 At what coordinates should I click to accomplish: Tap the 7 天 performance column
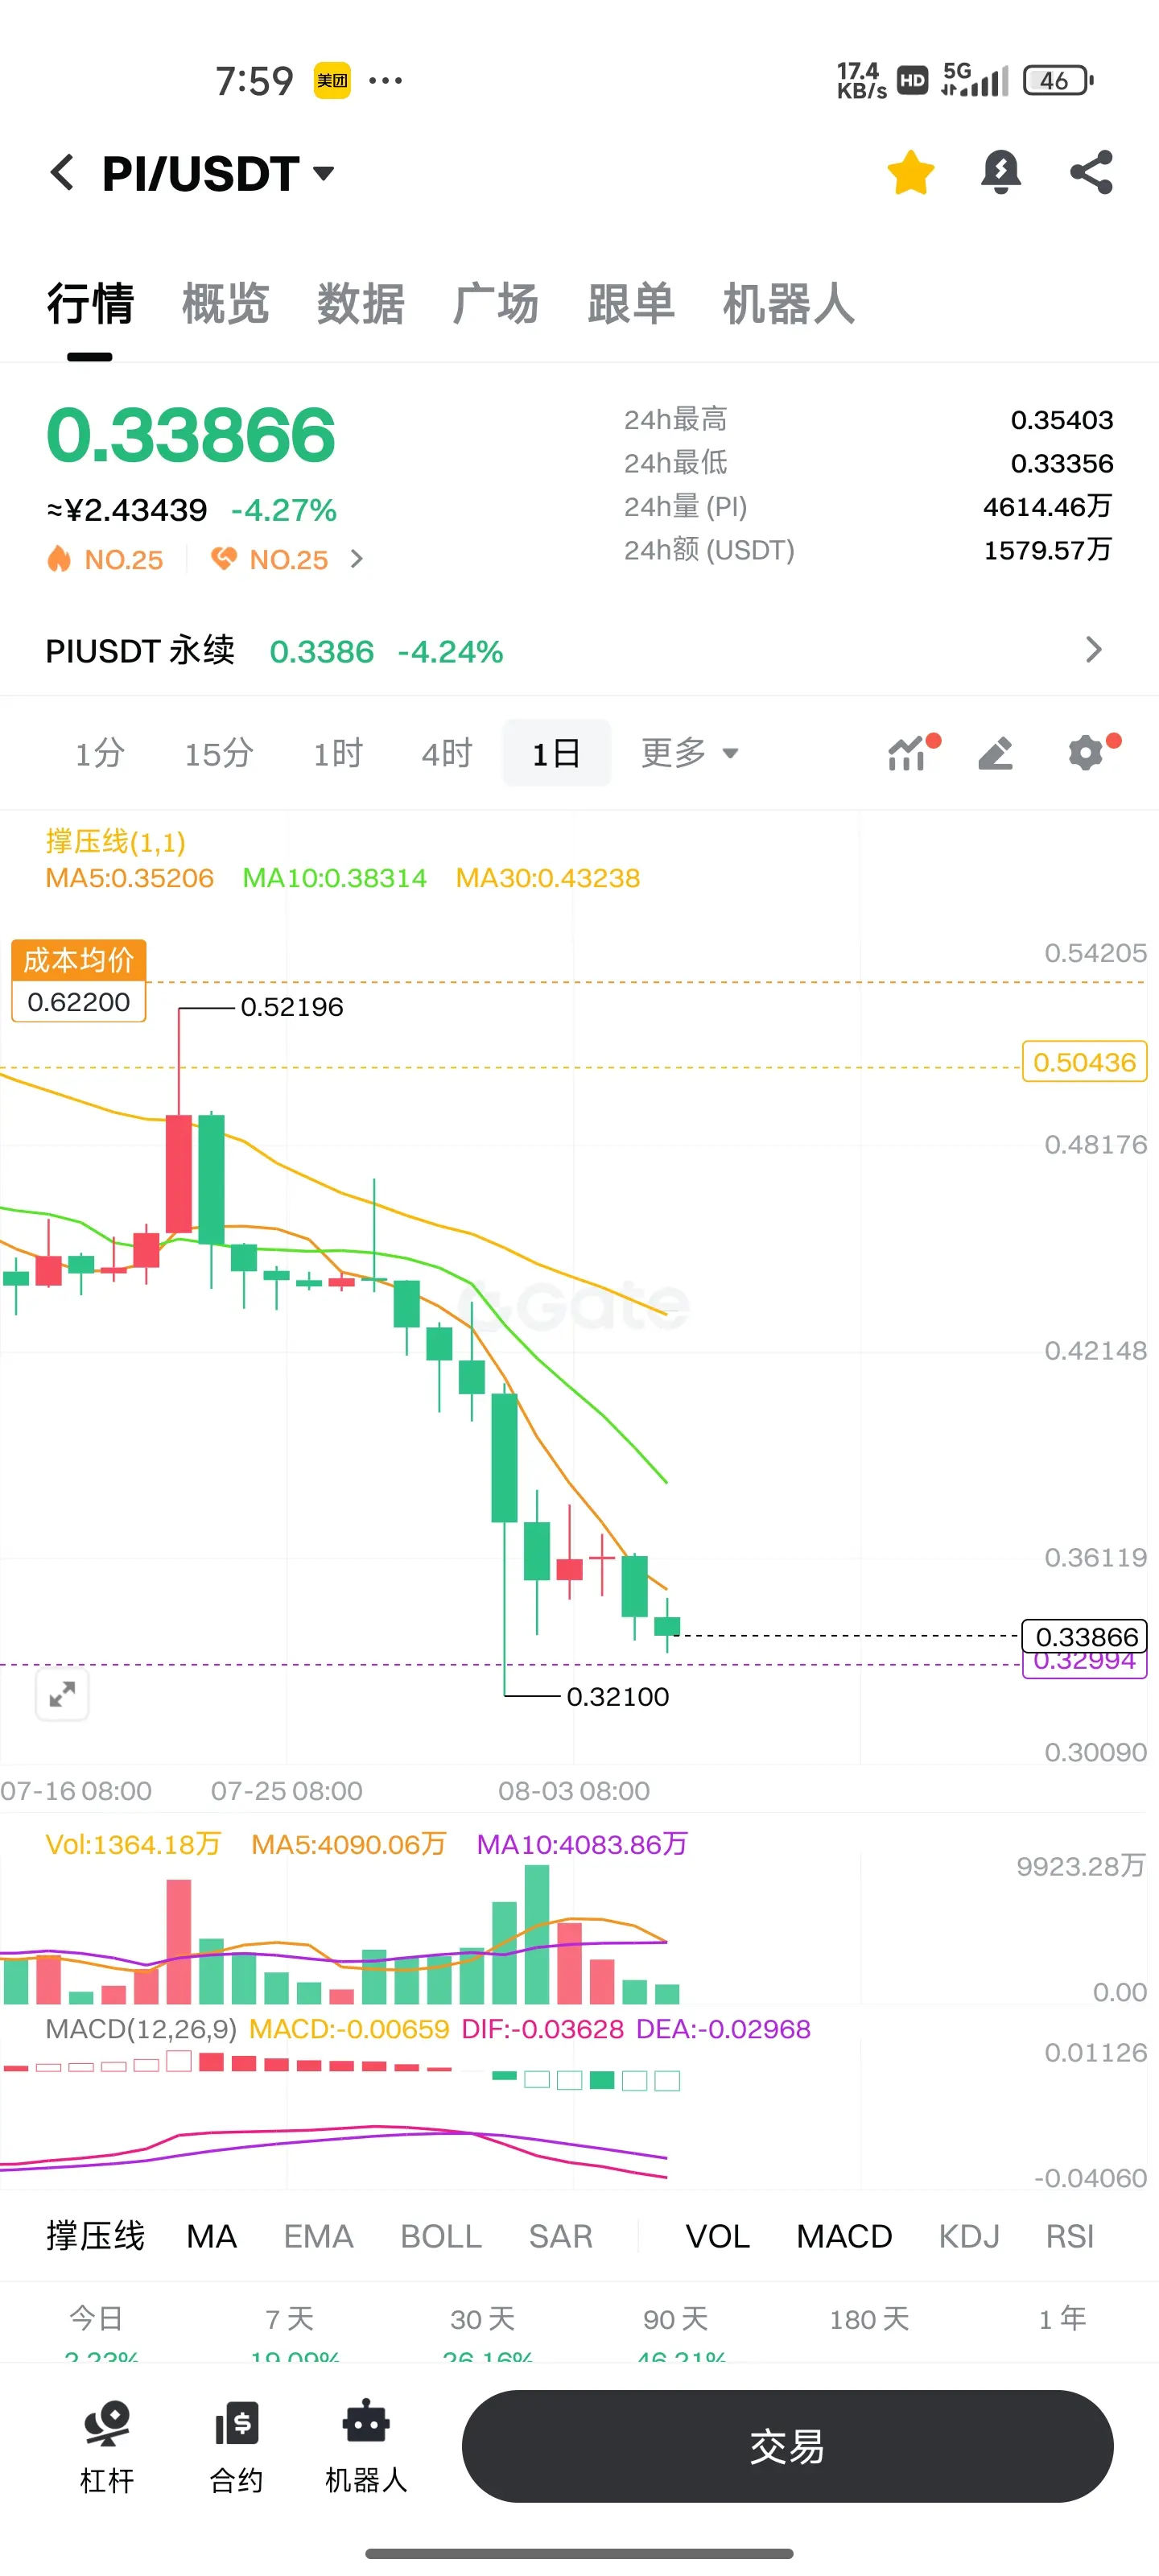click(x=290, y=2332)
